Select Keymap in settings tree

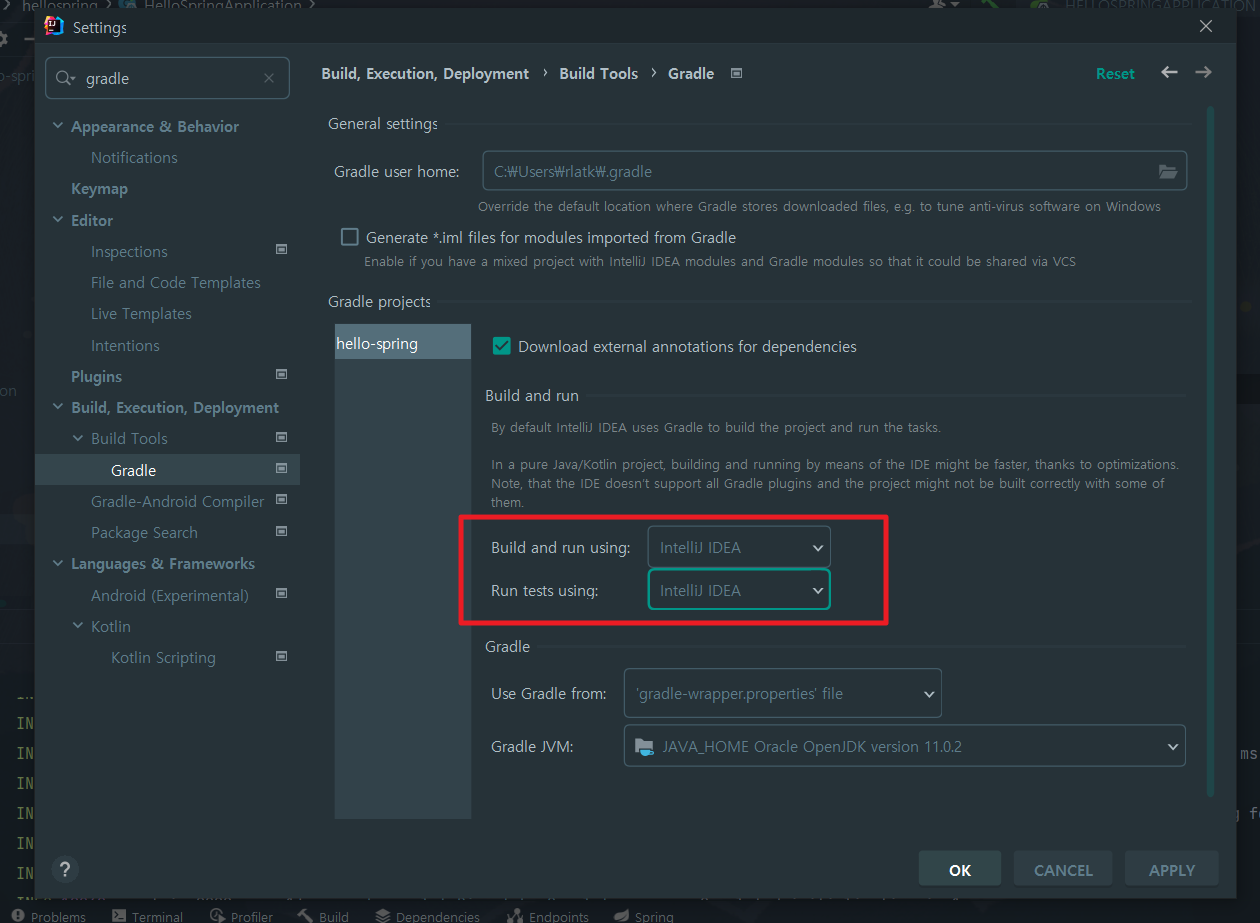point(99,188)
